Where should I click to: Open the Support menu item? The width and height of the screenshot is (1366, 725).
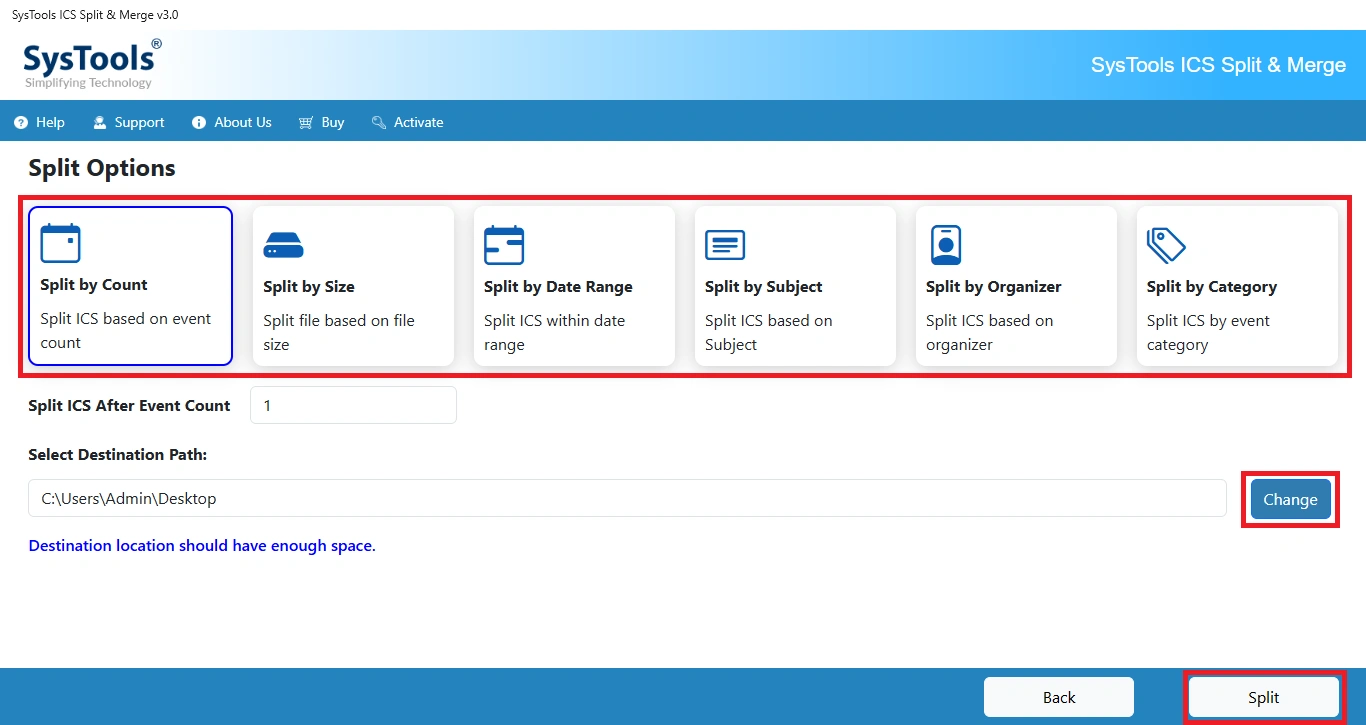point(129,123)
